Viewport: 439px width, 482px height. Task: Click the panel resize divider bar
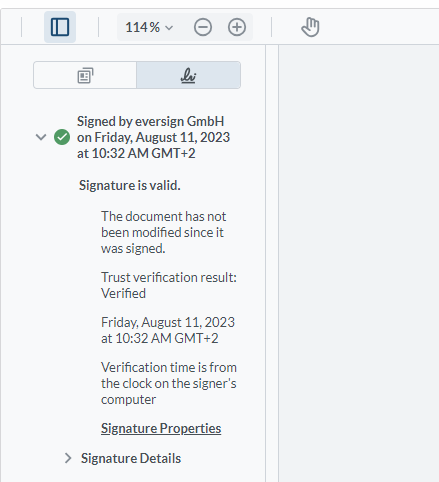click(x=272, y=263)
